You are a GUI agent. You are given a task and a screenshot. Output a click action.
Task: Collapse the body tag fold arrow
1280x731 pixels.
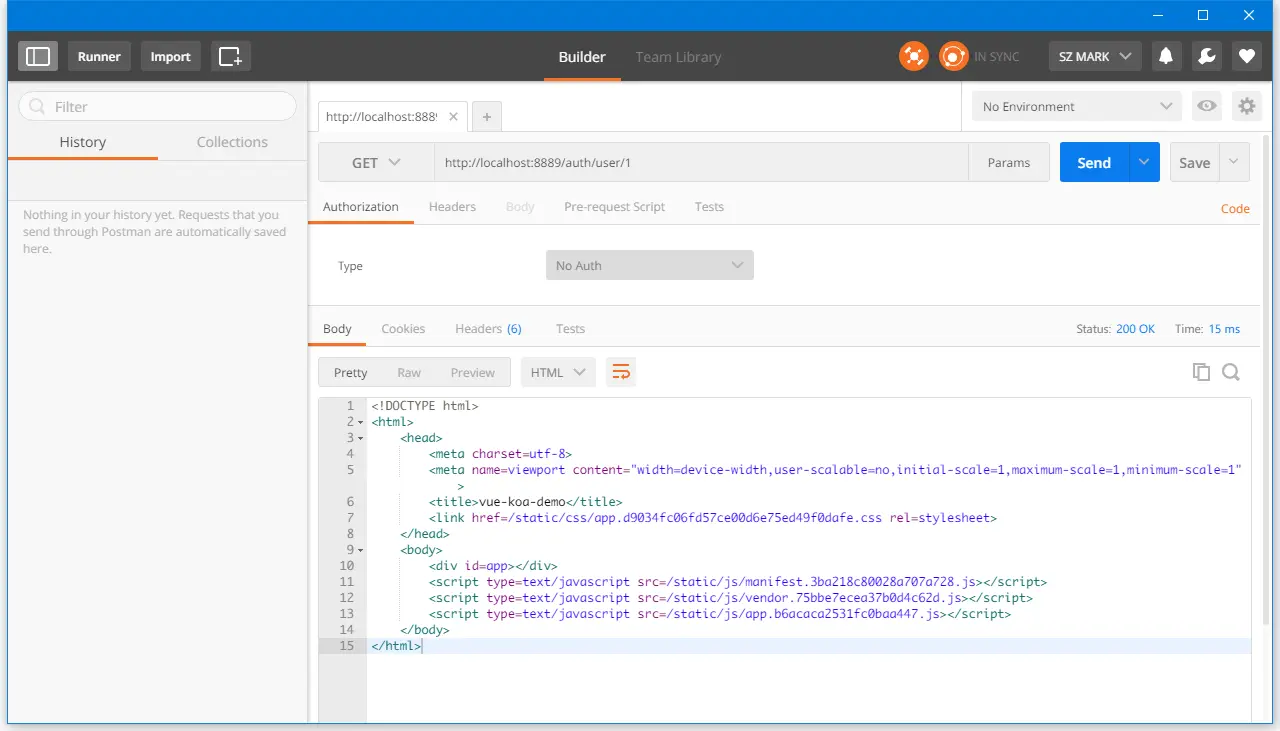pyautogui.click(x=360, y=550)
